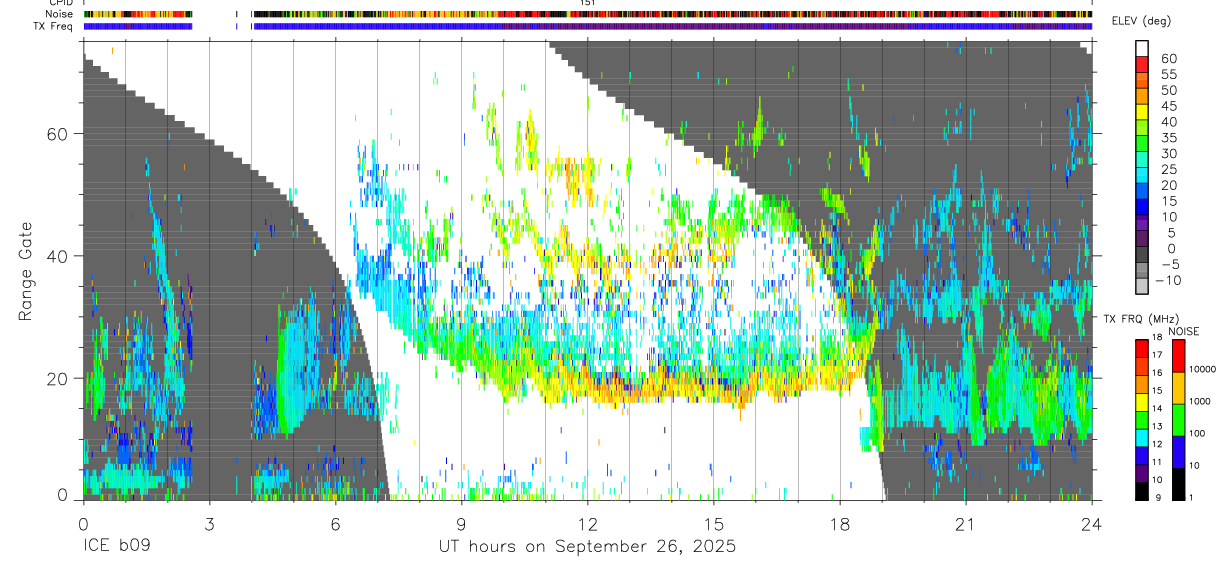
Task: Click the x-axis tick label '15'
Action: click(713, 523)
